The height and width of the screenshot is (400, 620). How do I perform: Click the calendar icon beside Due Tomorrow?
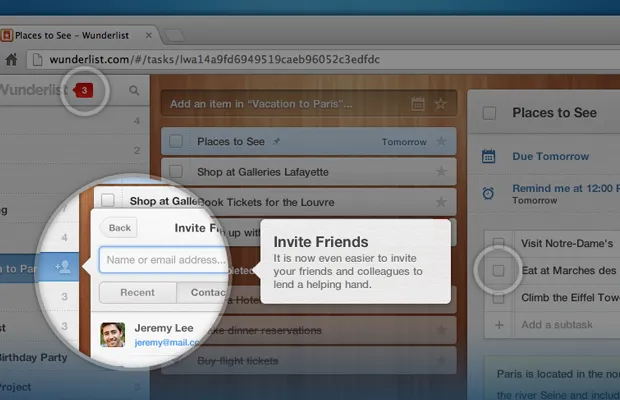489,156
